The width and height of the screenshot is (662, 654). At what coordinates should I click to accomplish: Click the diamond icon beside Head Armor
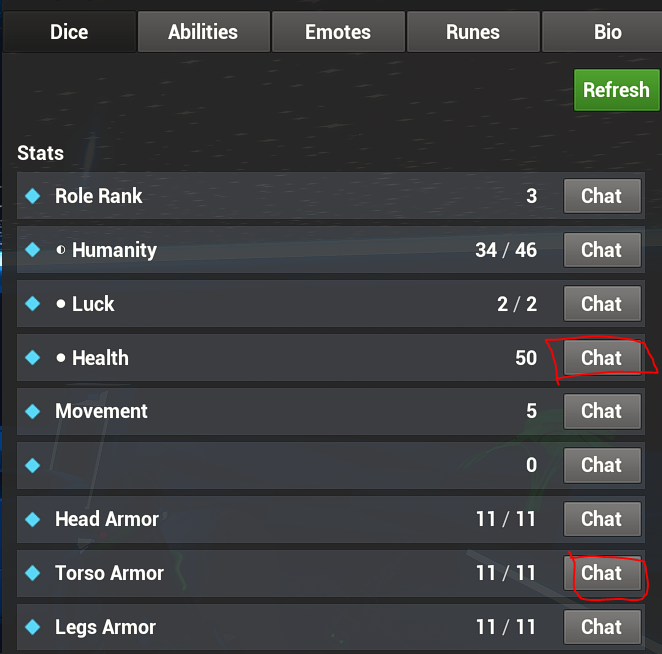tap(32, 519)
